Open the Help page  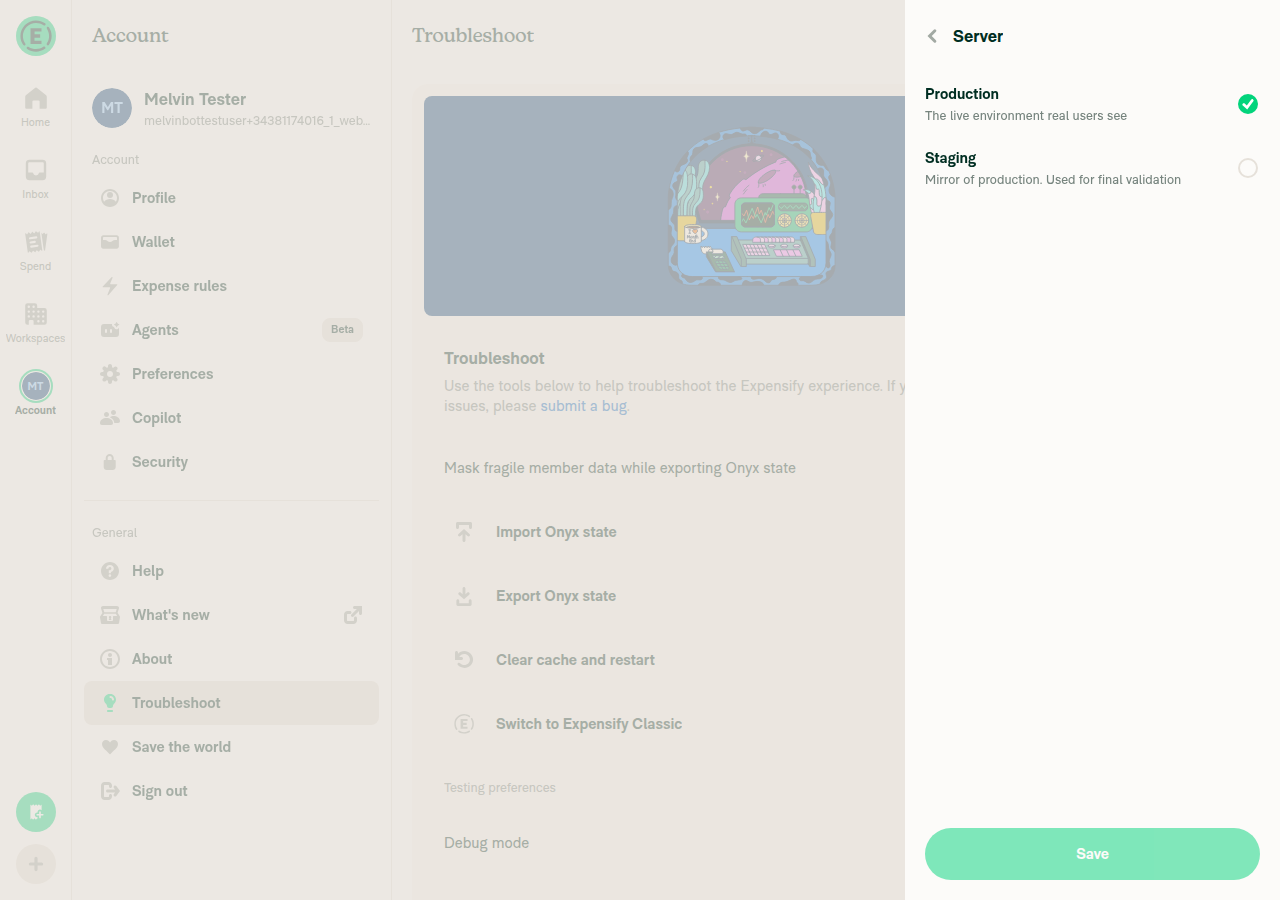[231, 571]
